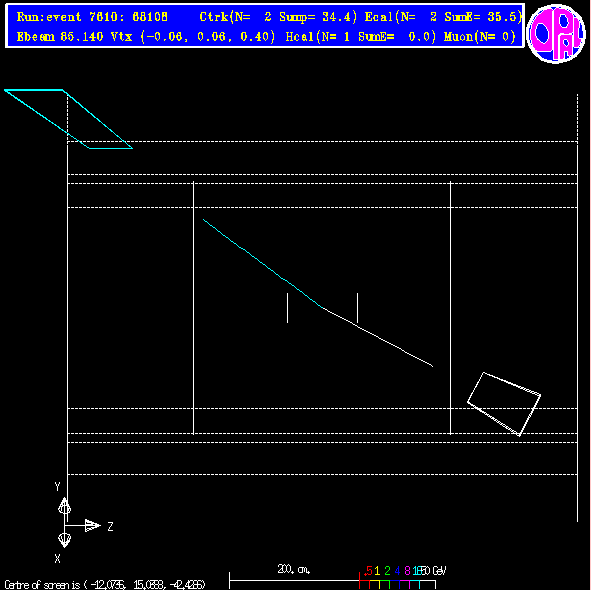Click the red .5 GeV color scale
Image resolution: width=591 pixels, height=590 pixels.
click(x=368, y=570)
